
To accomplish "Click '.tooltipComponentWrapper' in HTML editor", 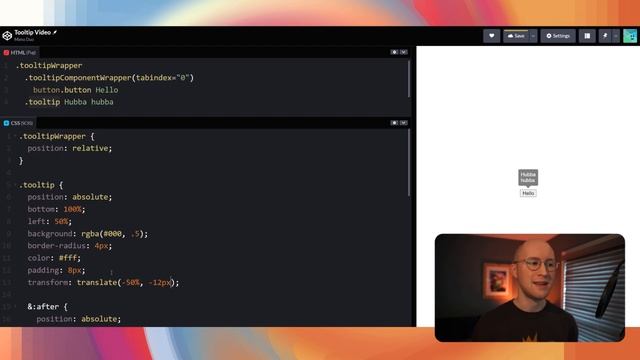I will (78, 78).
